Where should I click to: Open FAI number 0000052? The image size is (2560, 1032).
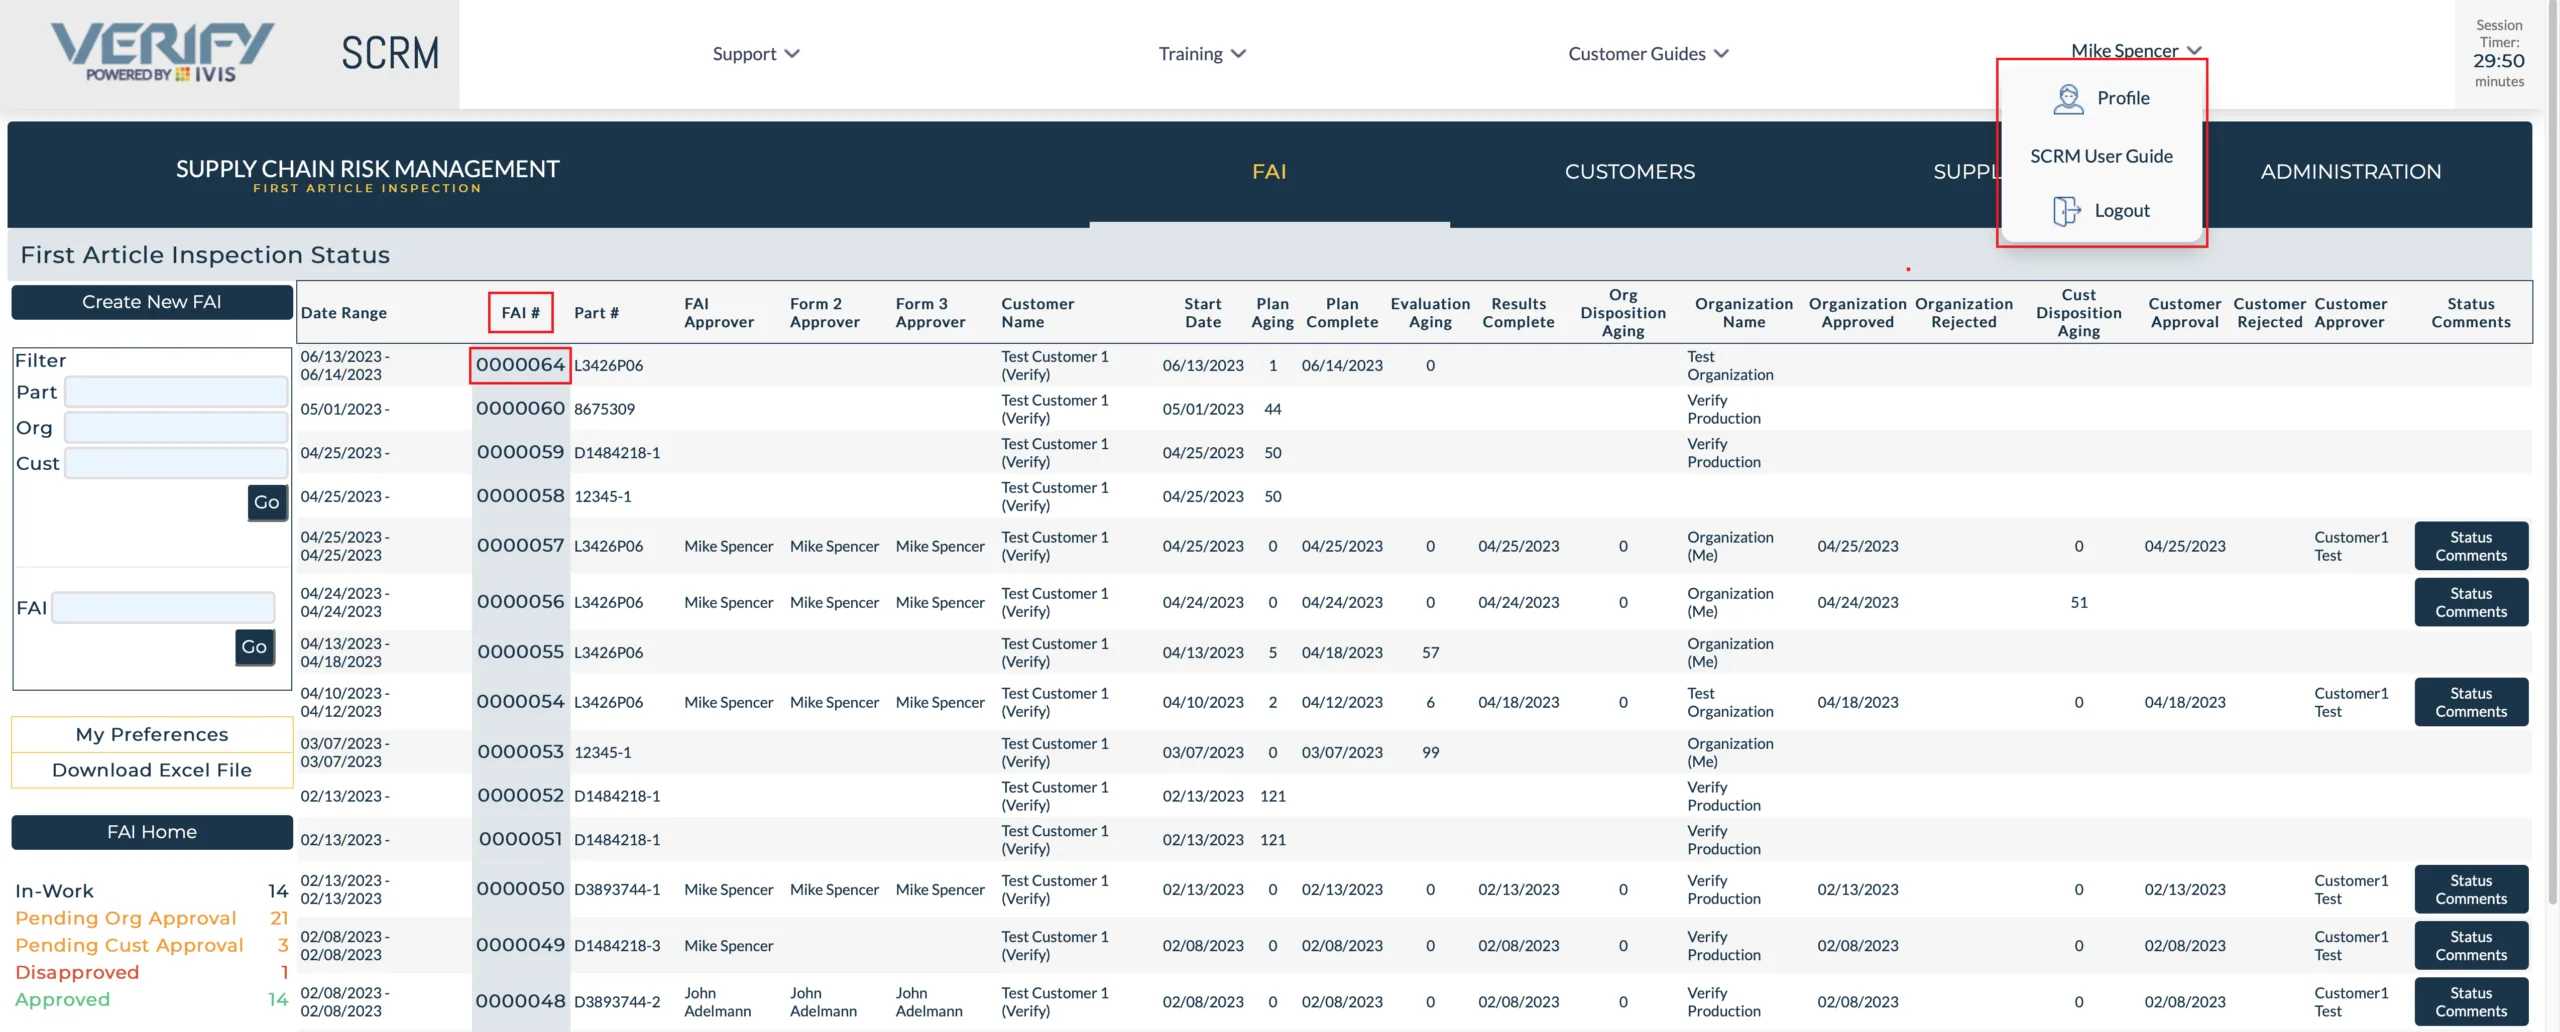tap(520, 796)
